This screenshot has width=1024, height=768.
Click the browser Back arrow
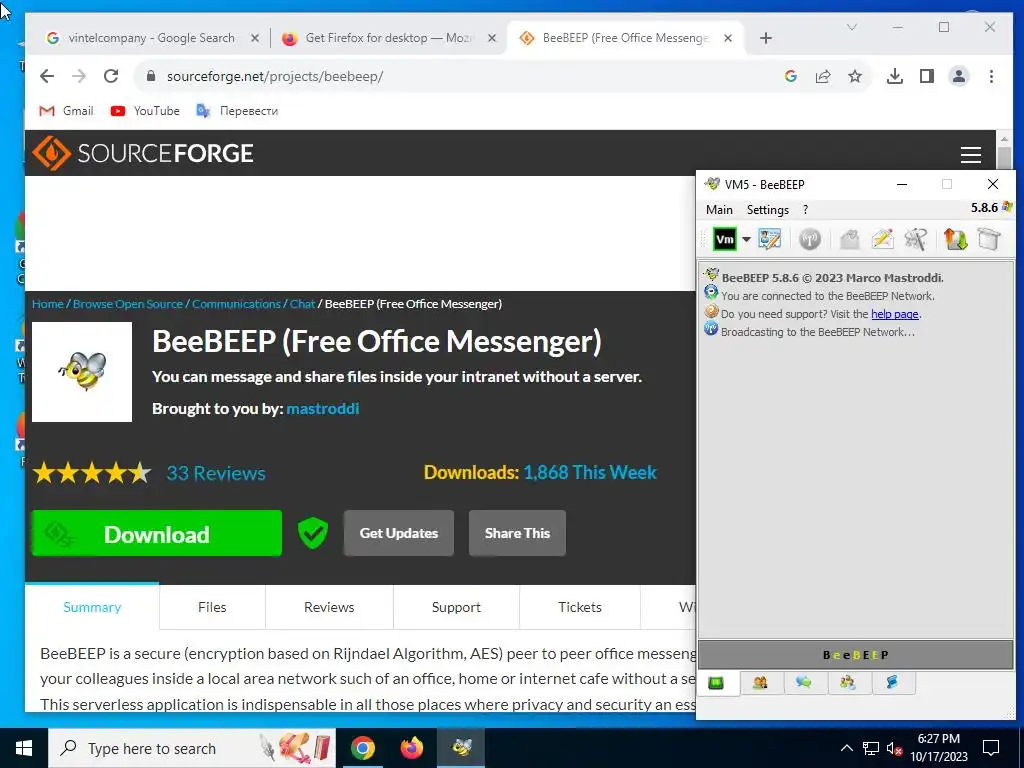click(47, 76)
